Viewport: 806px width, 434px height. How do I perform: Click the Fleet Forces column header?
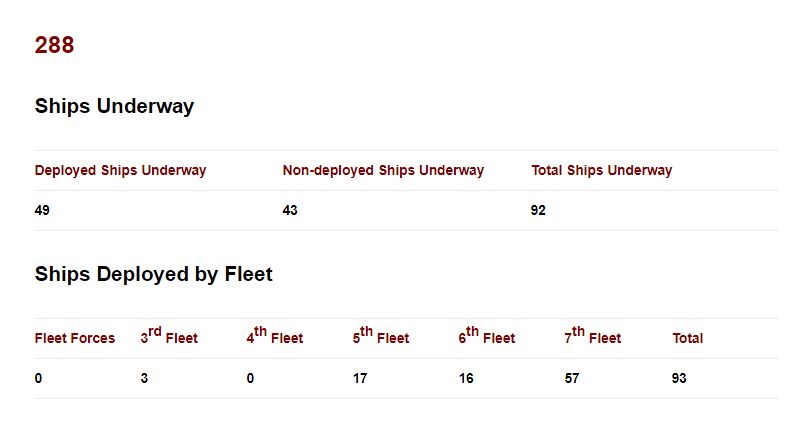(x=75, y=339)
